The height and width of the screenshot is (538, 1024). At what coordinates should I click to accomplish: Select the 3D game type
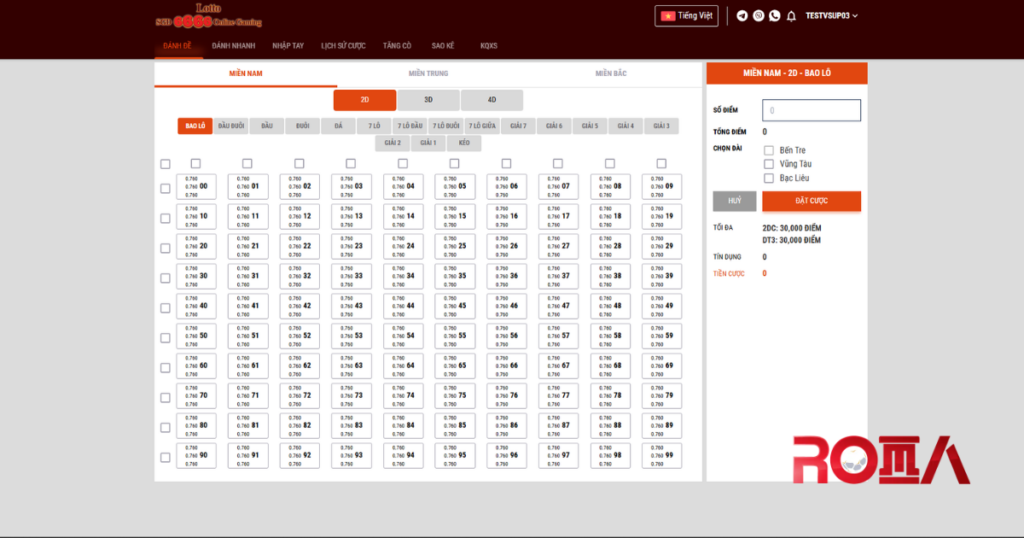(x=428, y=100)
